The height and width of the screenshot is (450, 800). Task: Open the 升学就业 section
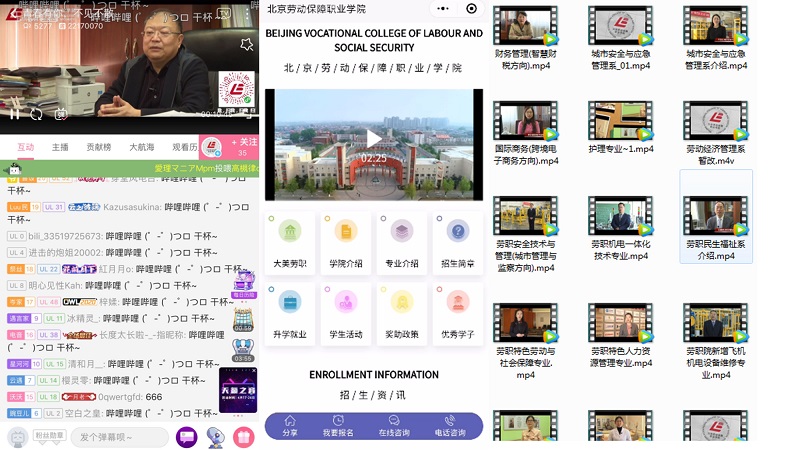point(290,314)
